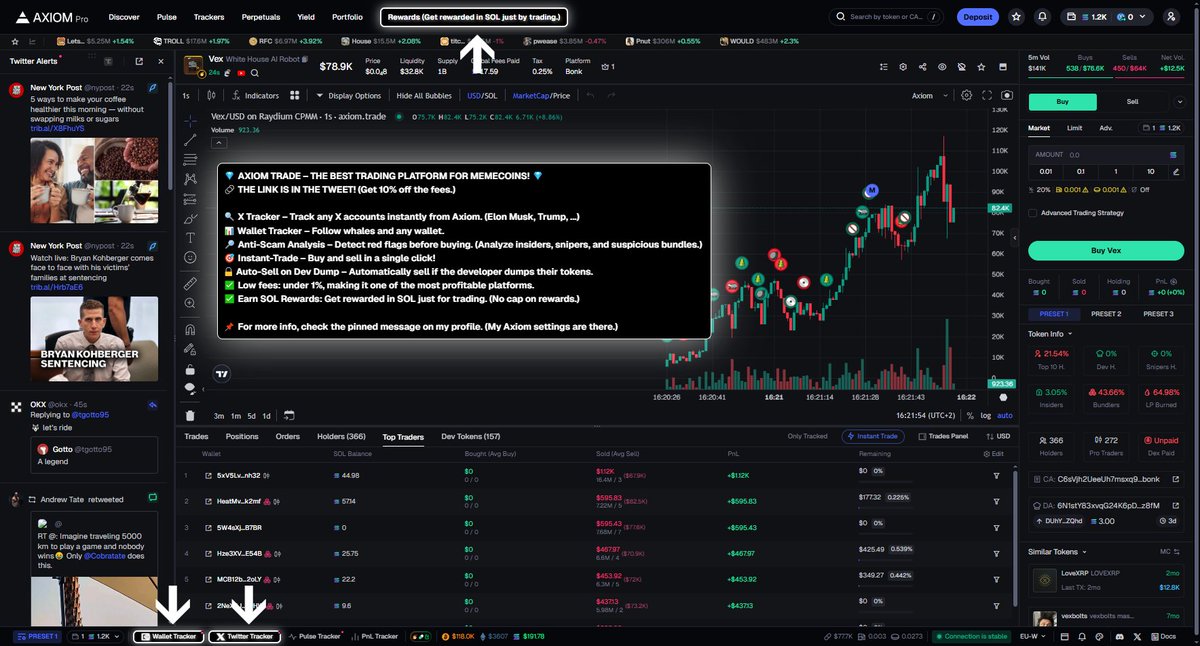Filter trades of wallet 5xV5Lv...nh32
Image resolution: width=1200 pixels, height=646 pixels.
coord(996,475)
